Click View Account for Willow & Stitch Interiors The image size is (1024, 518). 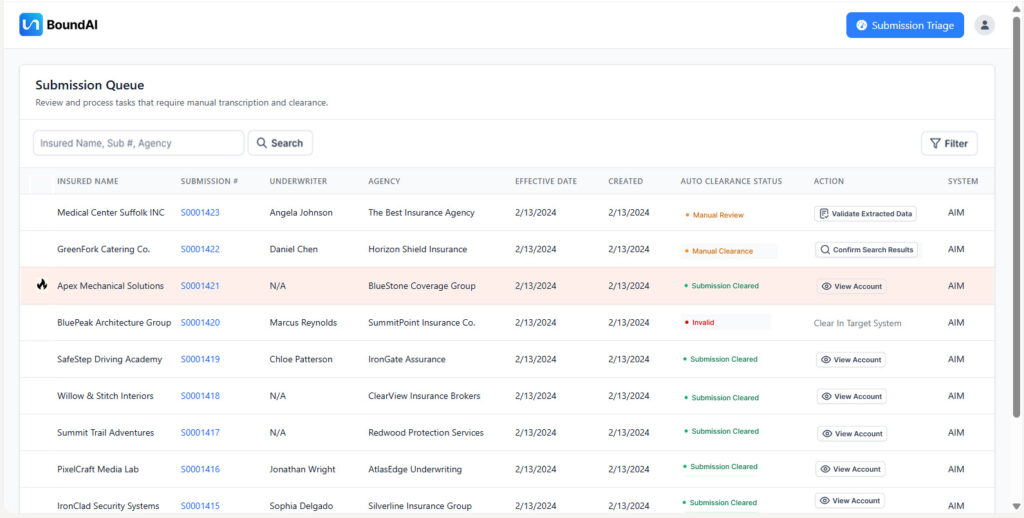click(x=851, y=397)
